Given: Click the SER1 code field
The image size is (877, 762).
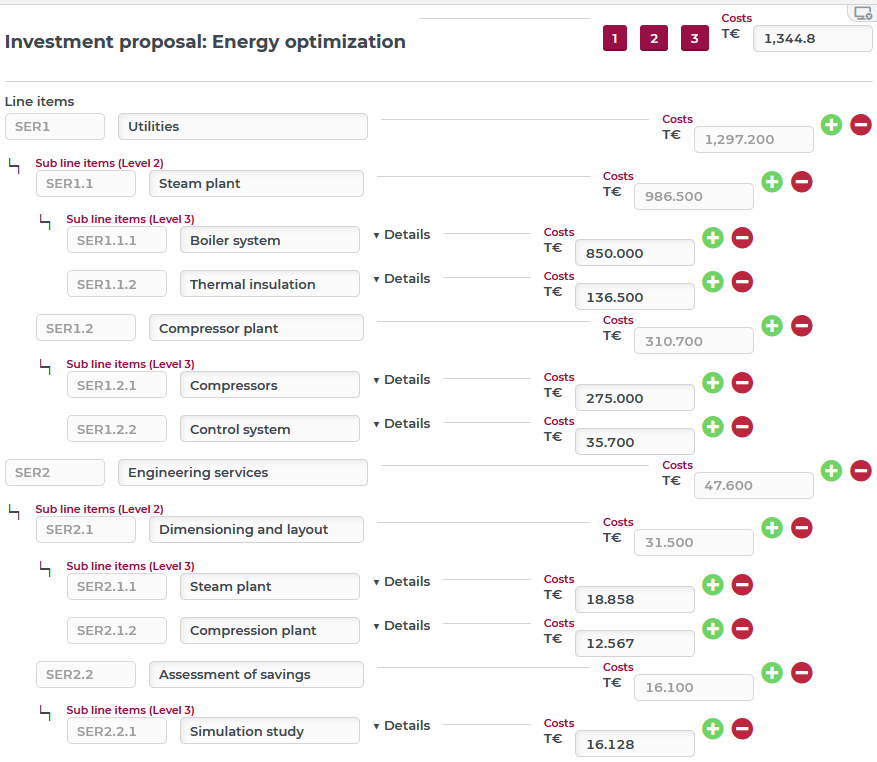Looking at the screenshot, I should tap(55, 126).
